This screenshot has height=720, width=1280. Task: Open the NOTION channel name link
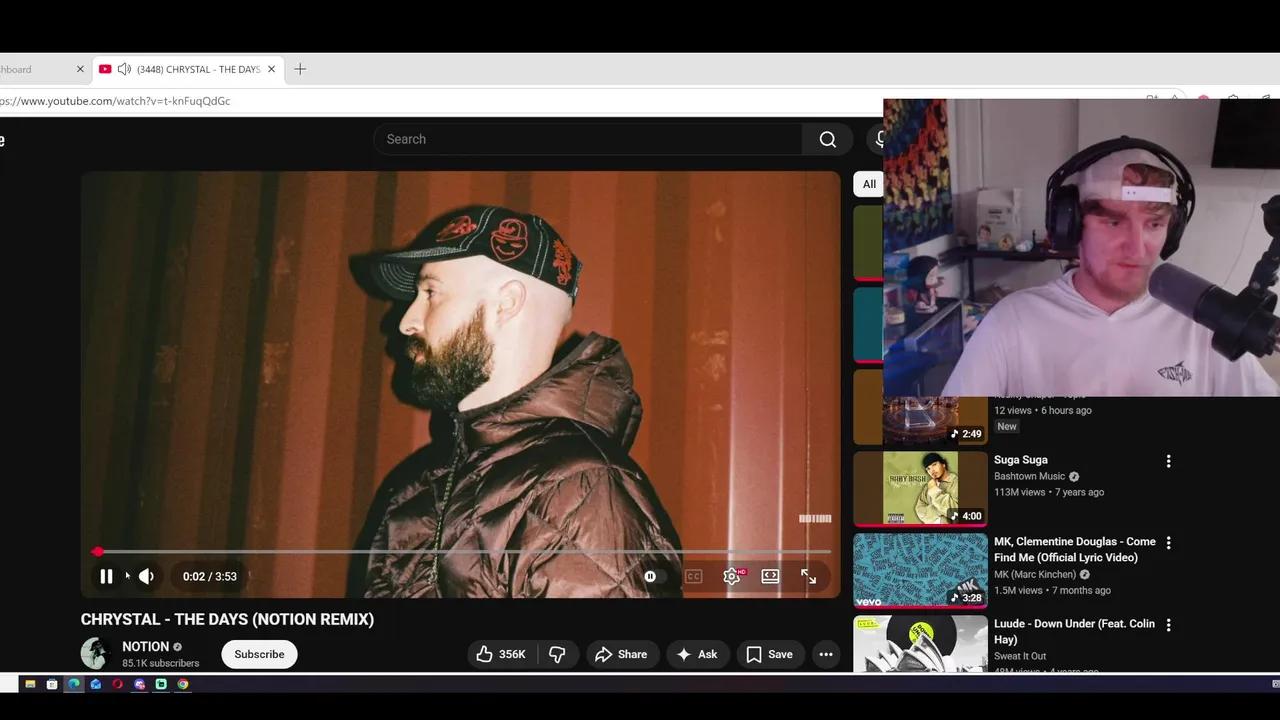[145, 647]
